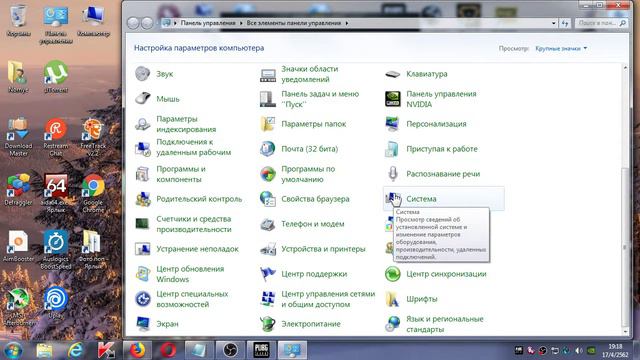The image size is (640, 360).
Task: Click the address bar refresh button
Action: (x=565, y=23)
